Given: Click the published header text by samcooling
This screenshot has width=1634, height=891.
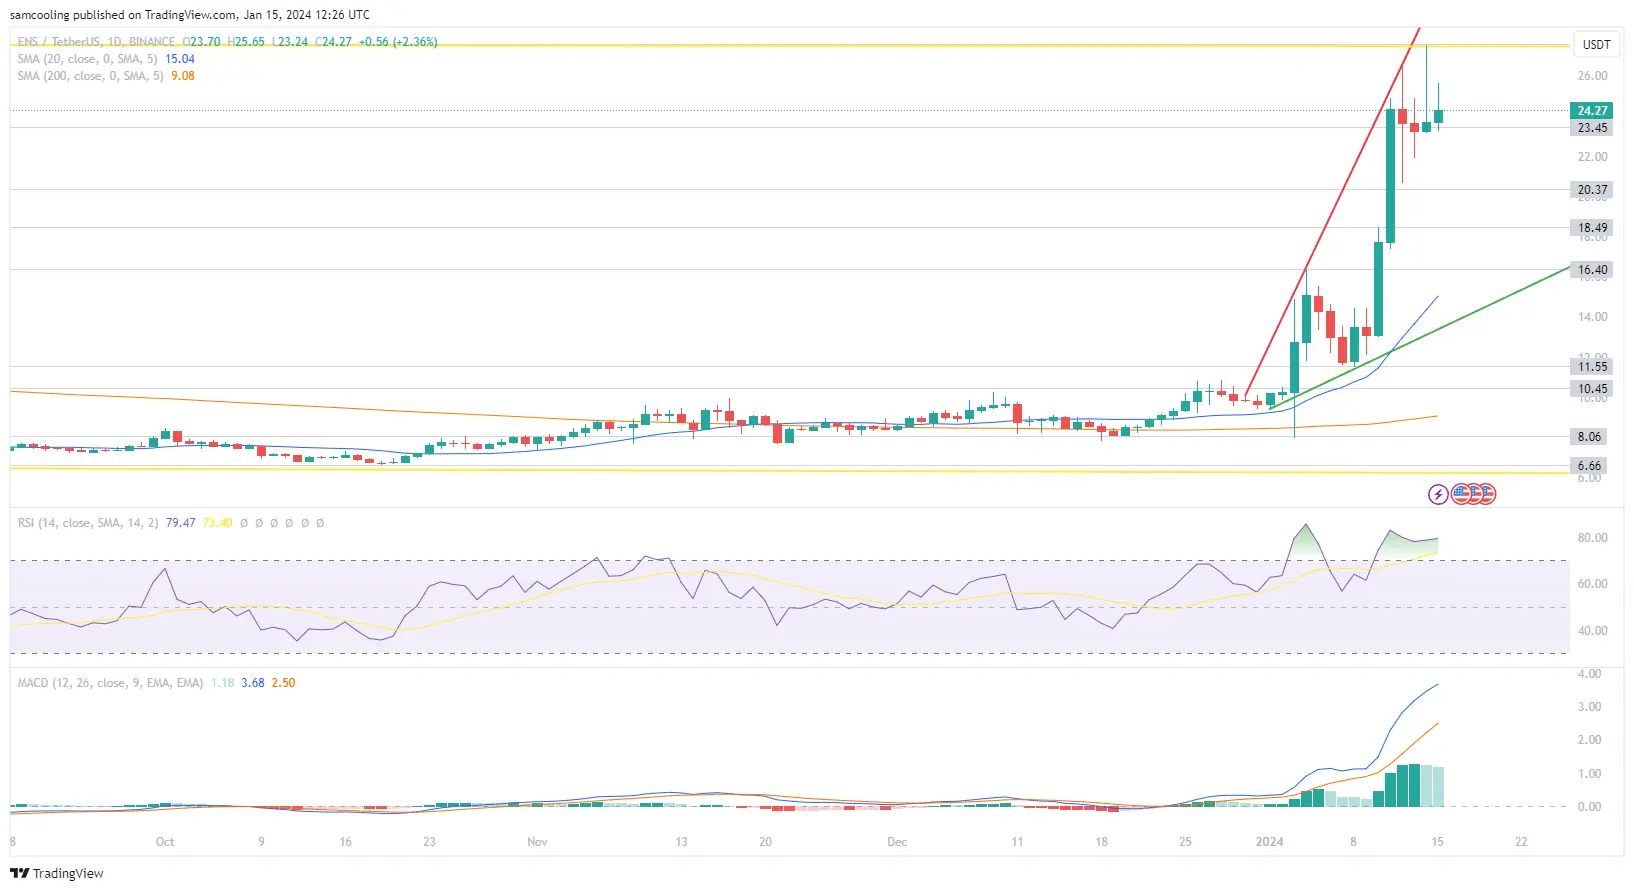Looking at the screenshot, I should (x=190, y=15).
